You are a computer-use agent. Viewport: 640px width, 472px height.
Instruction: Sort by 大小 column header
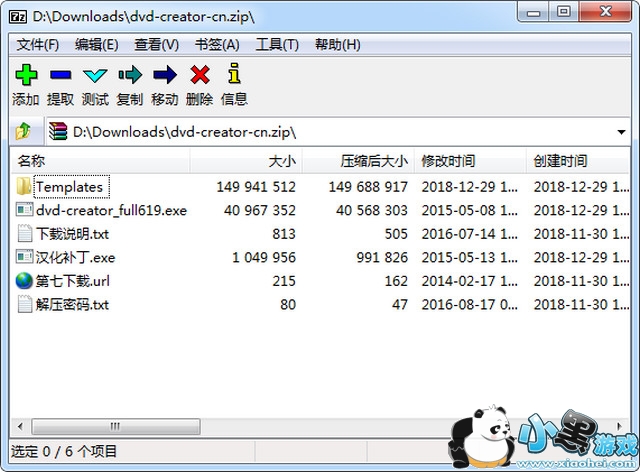[x=246, y=161]
